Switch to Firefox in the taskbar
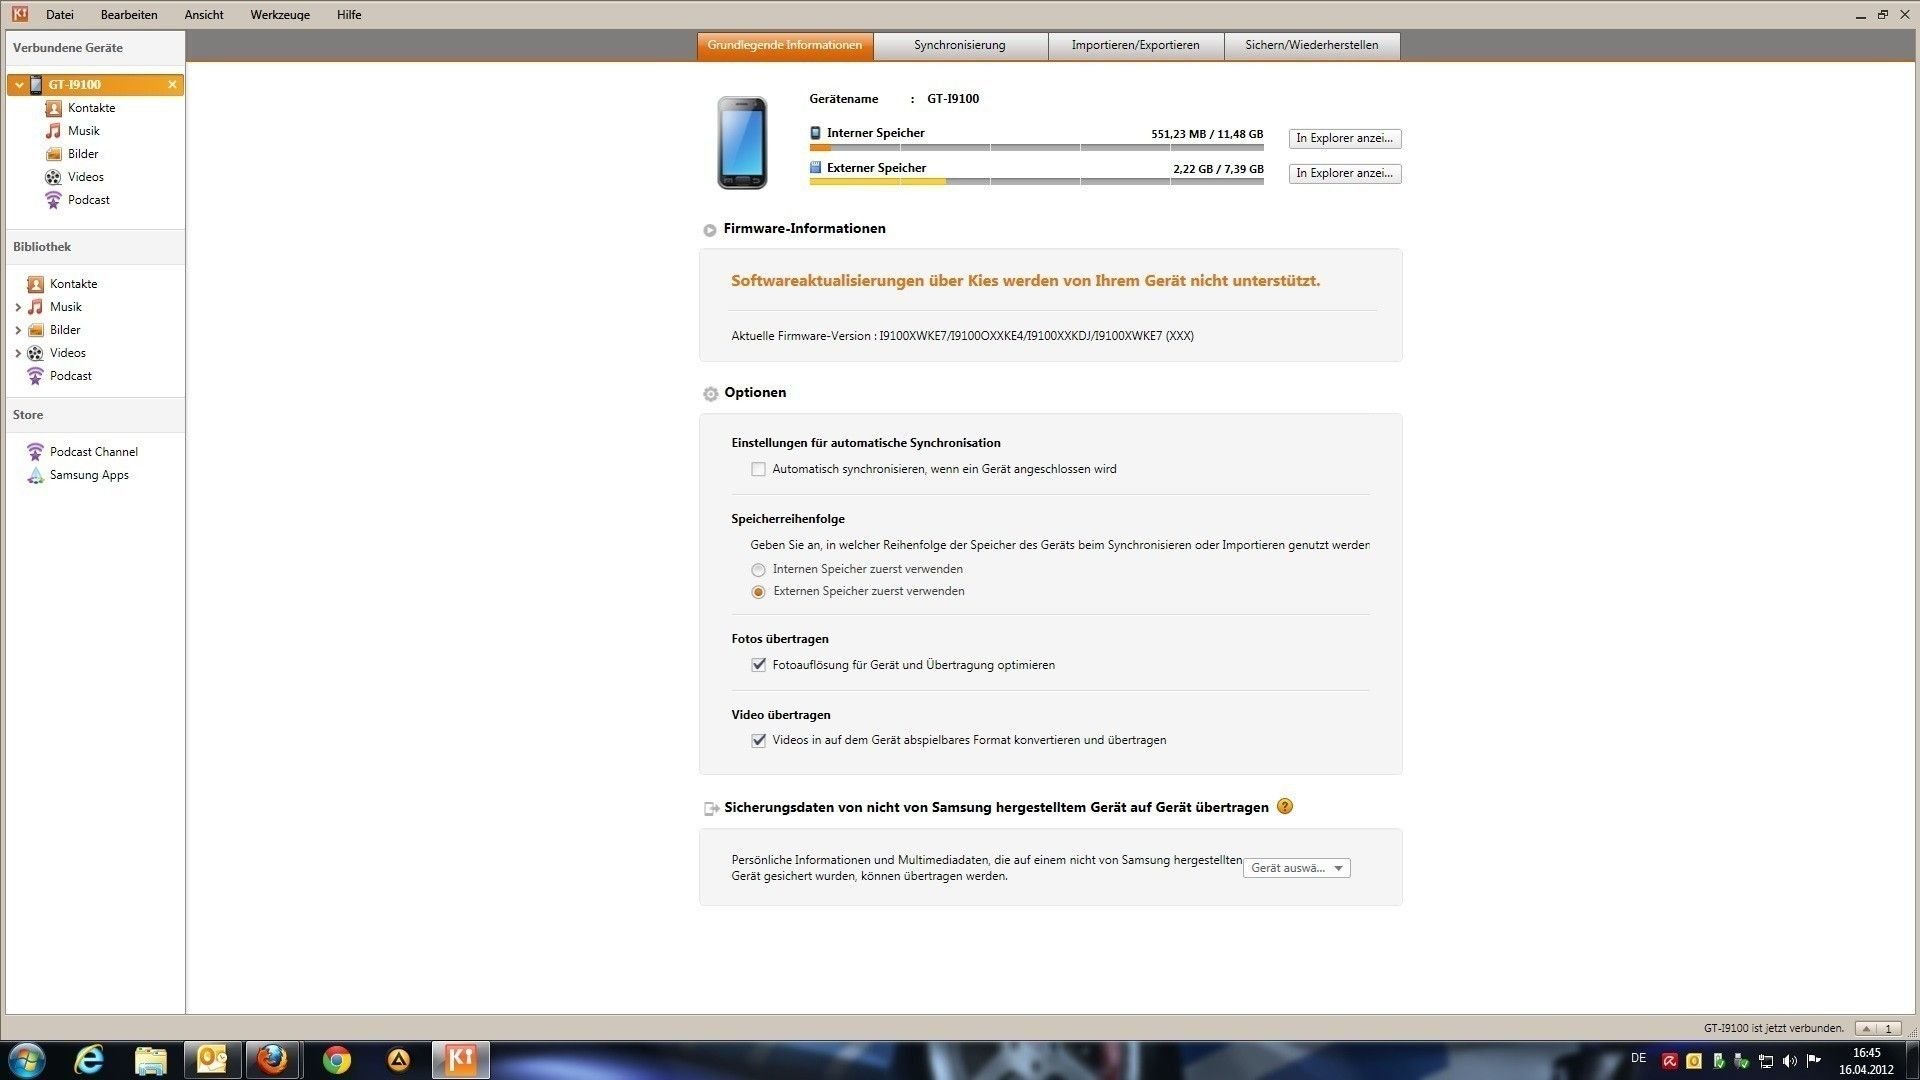 (x=273, y=1060)
